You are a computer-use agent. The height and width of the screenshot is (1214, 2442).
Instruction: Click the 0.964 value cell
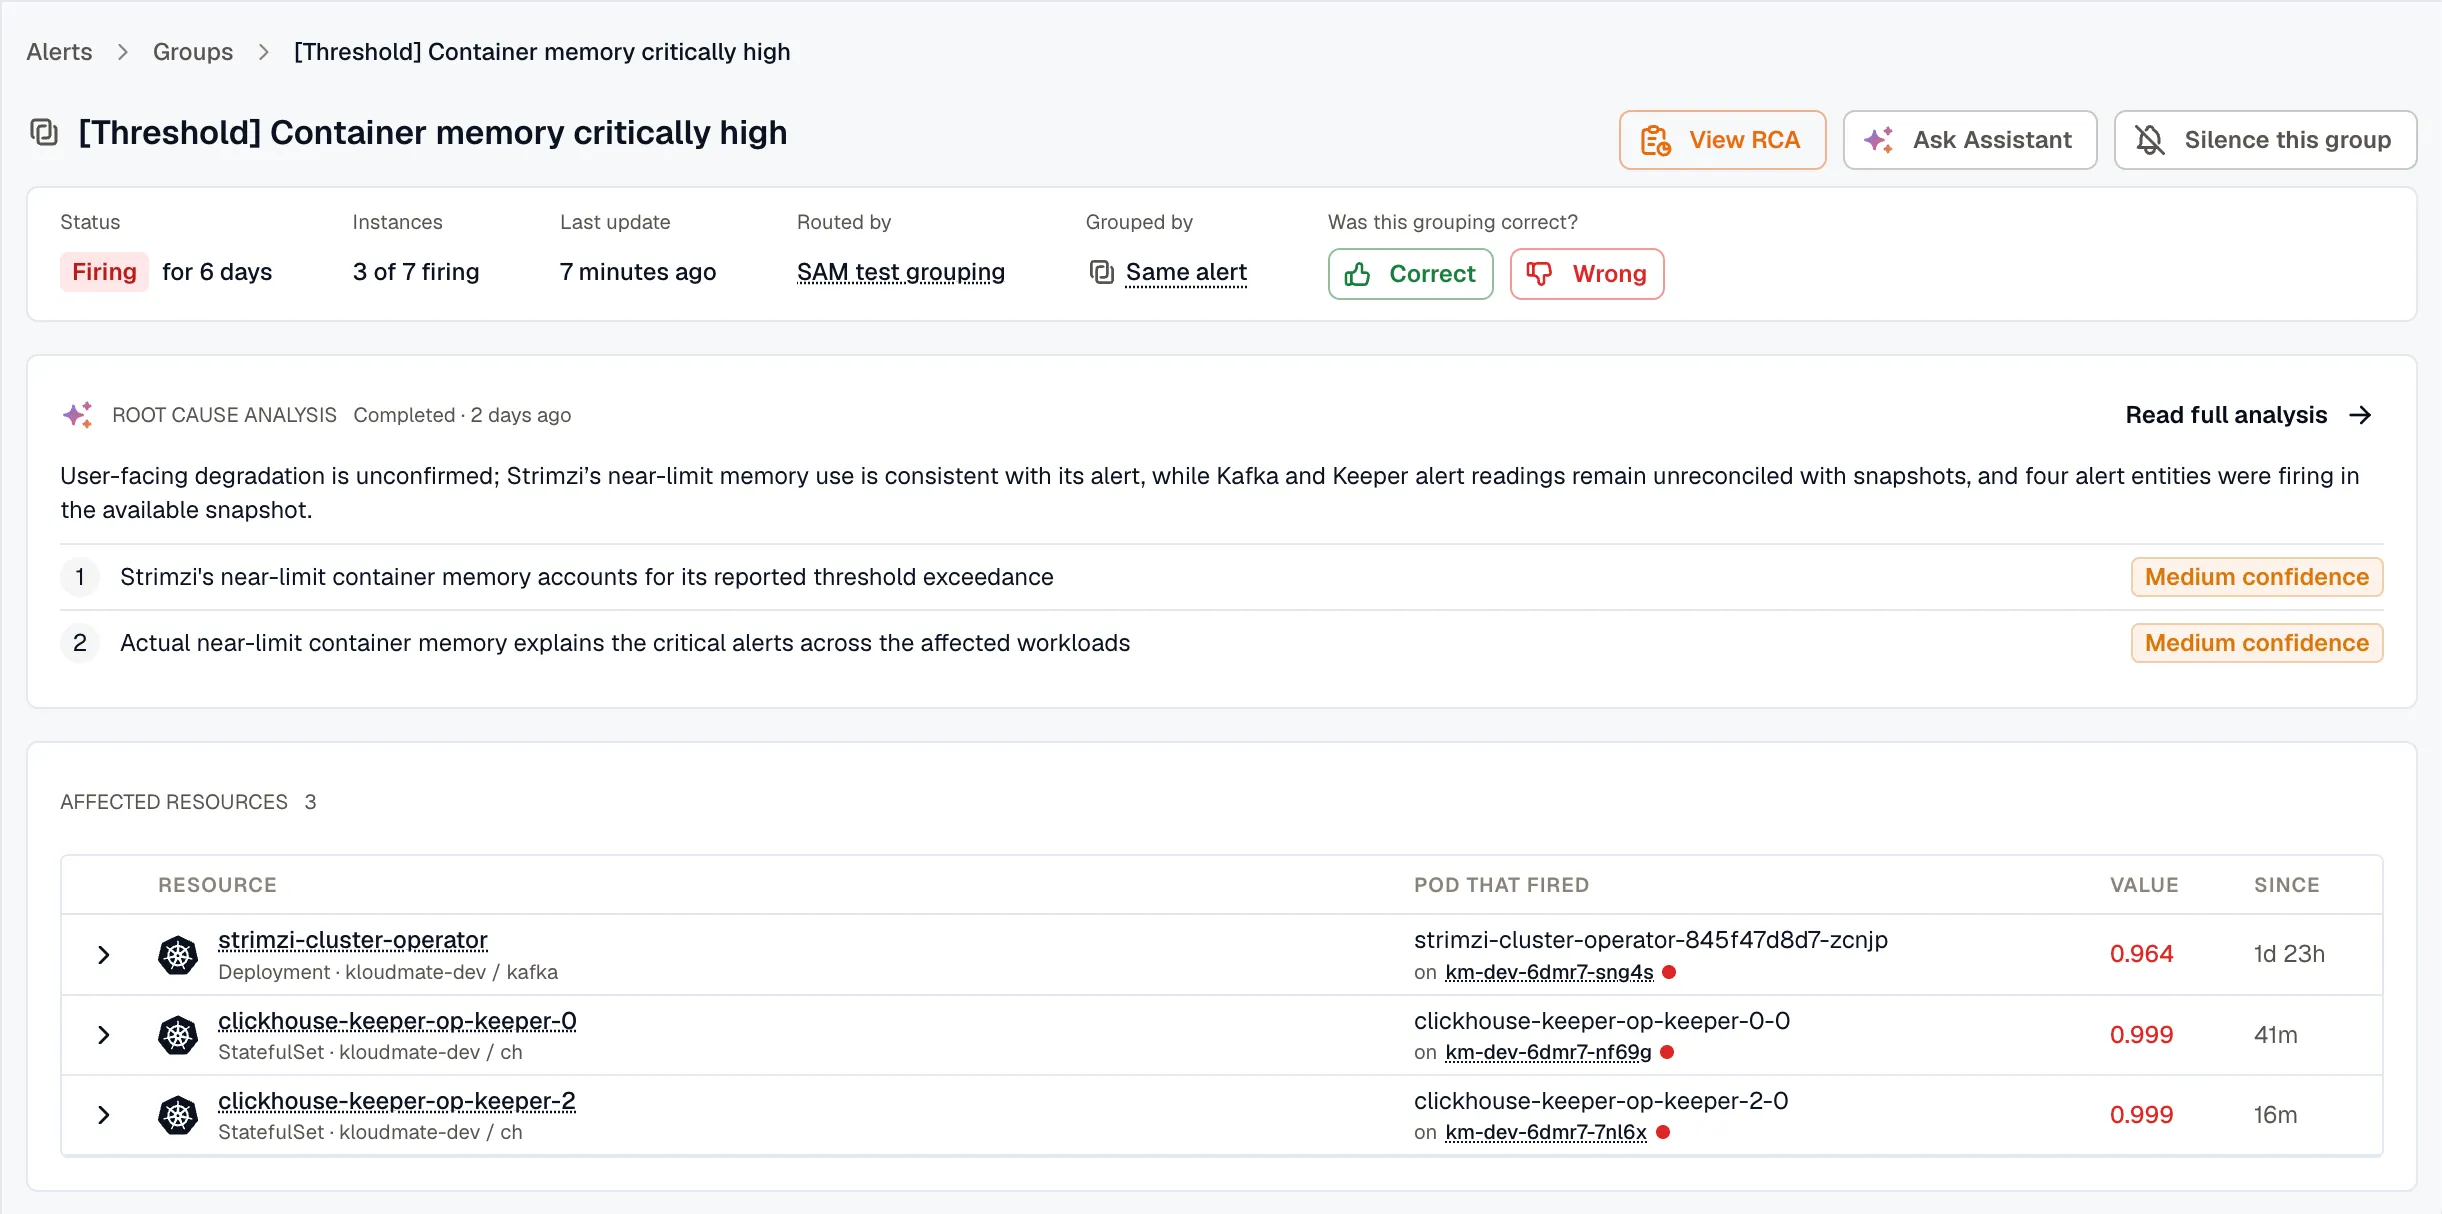(2141, 954)
